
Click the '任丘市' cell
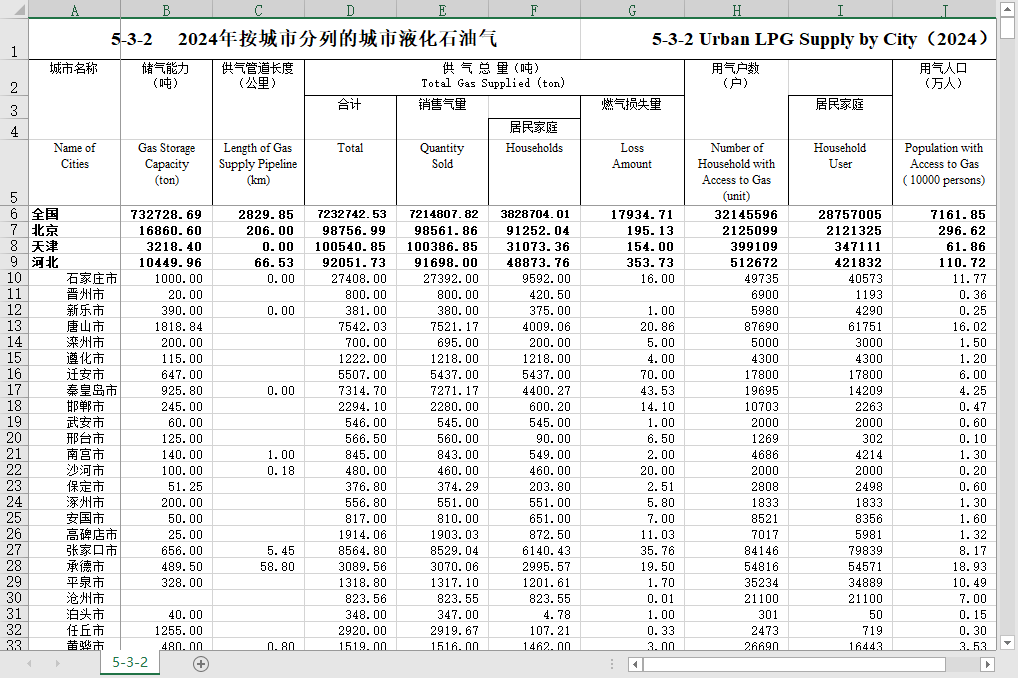(x=85, y=630)
